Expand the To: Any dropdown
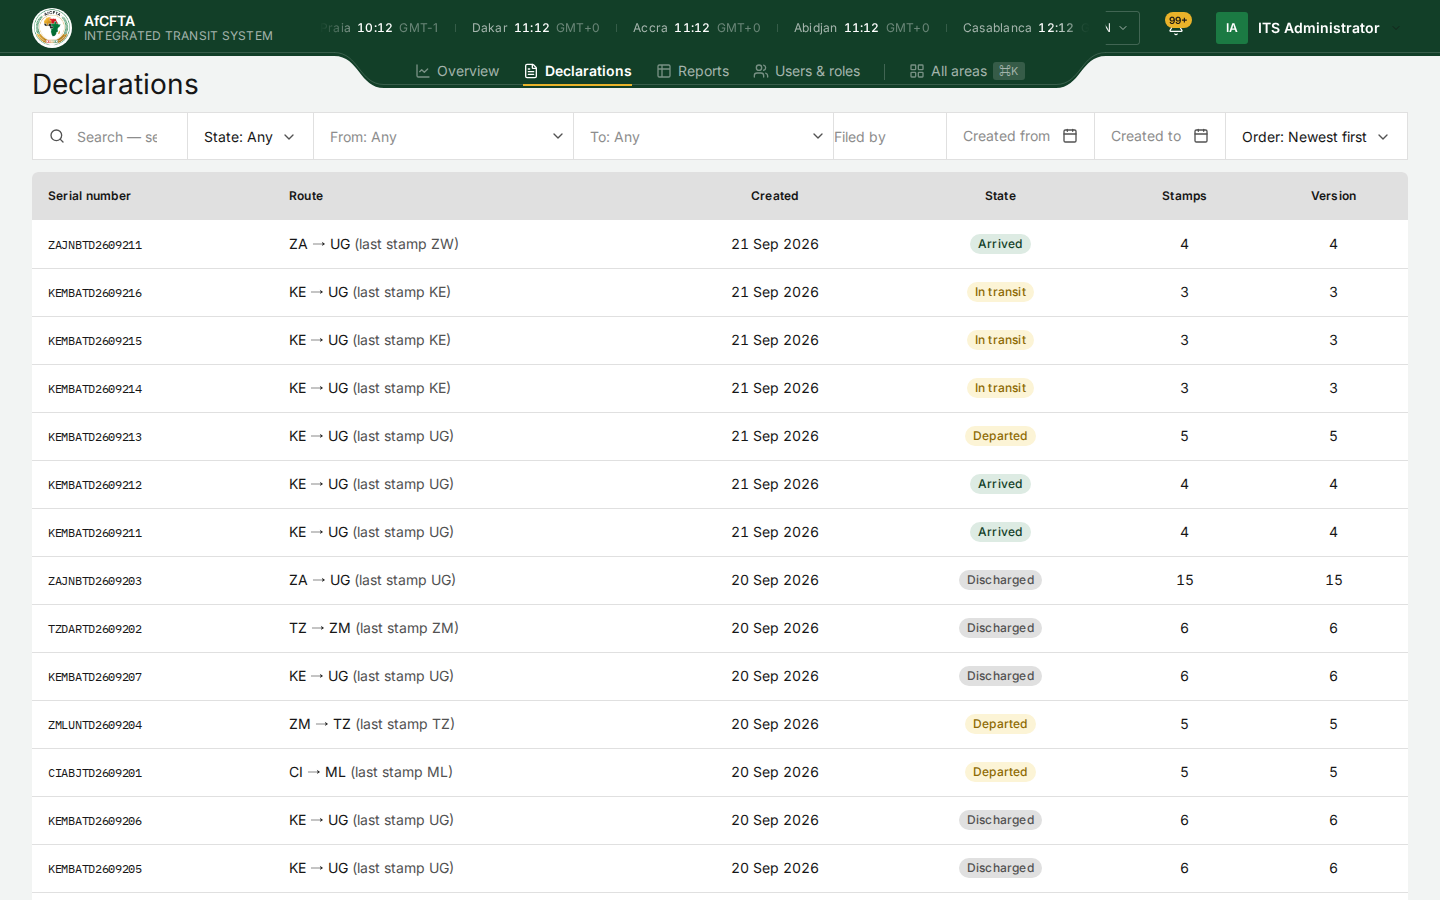Screen dimensions: 1440x900 coord(703,136)
